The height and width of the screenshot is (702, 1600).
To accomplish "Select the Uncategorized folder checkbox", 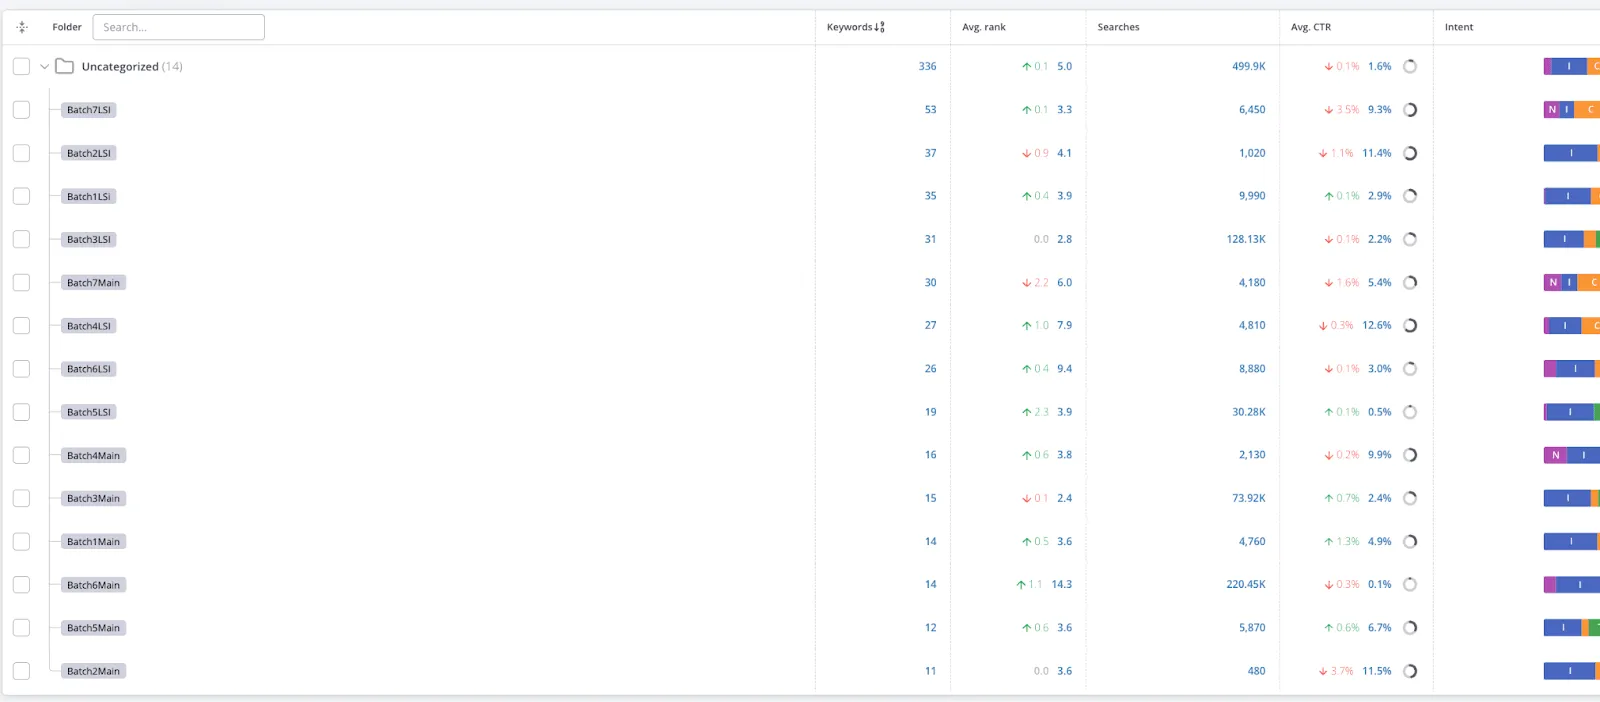I will (x=21, y=67).
